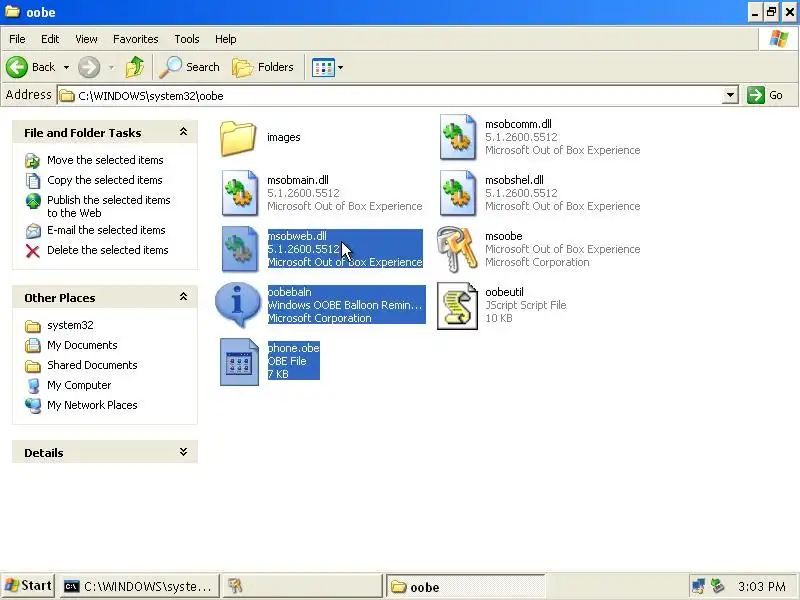Switch to the C:\WINDOWS\syste... command prompt taskbar button
The width and height of the screenshot is (800, 600).
(x=140, y=586)
